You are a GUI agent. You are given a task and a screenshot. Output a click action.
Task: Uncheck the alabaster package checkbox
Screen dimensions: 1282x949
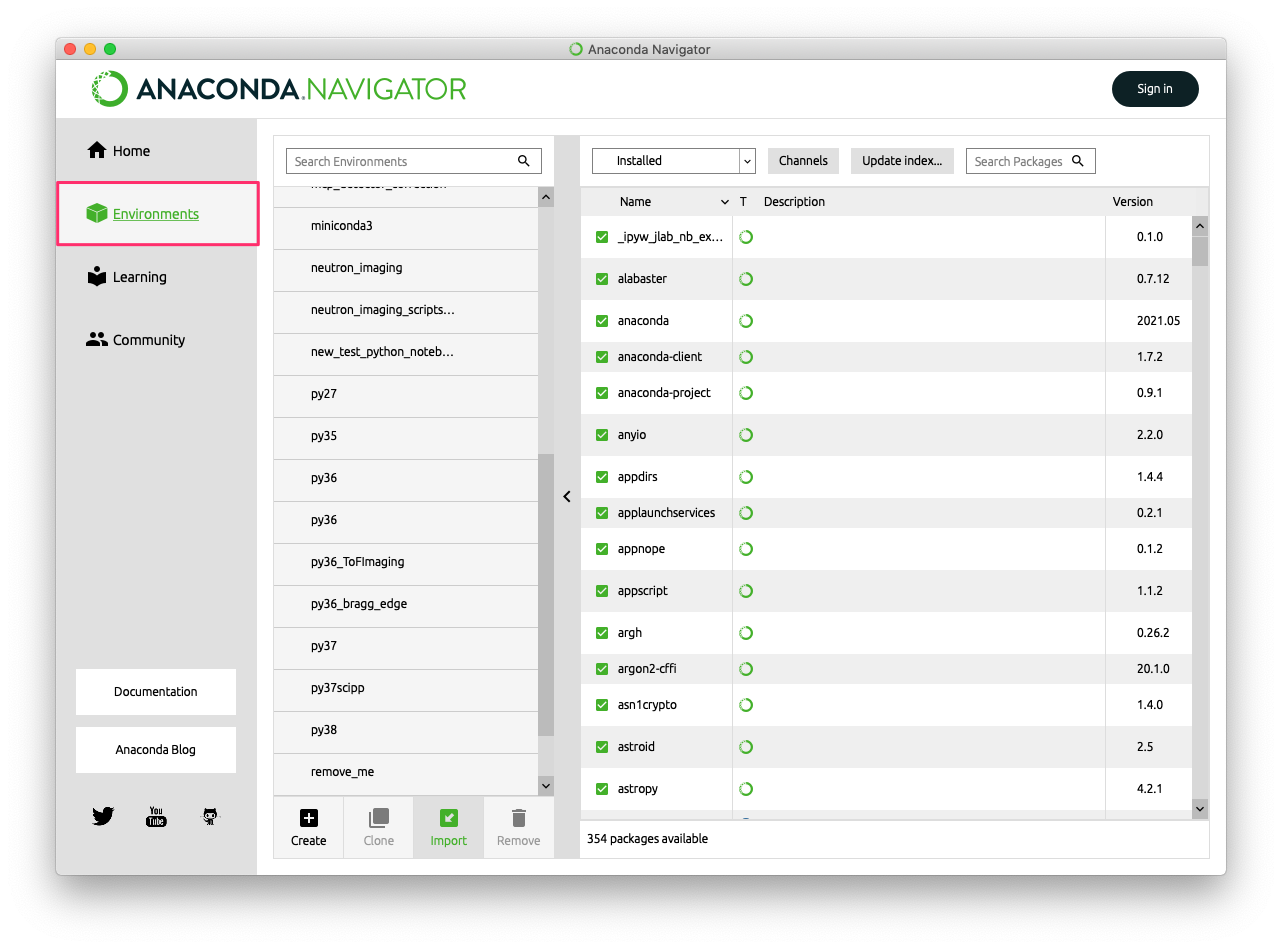pyautogui.click(x=602, y=279)
